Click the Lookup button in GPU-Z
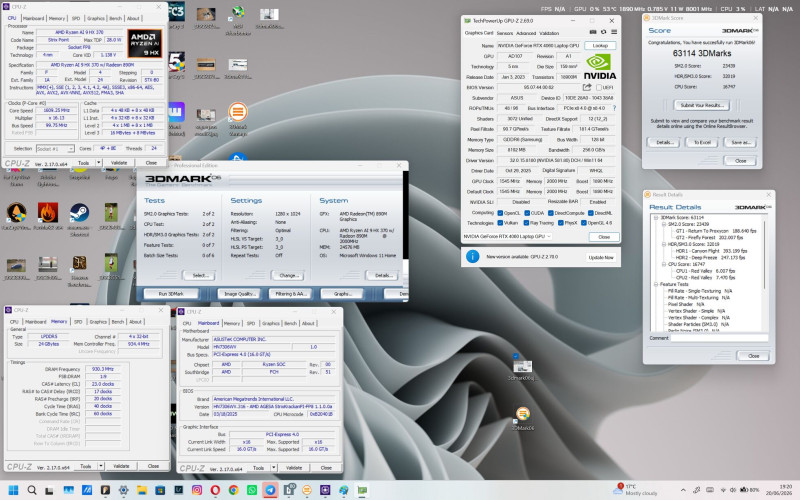The width and height of the screenshot is (800, 500). (x=600, y=45)
